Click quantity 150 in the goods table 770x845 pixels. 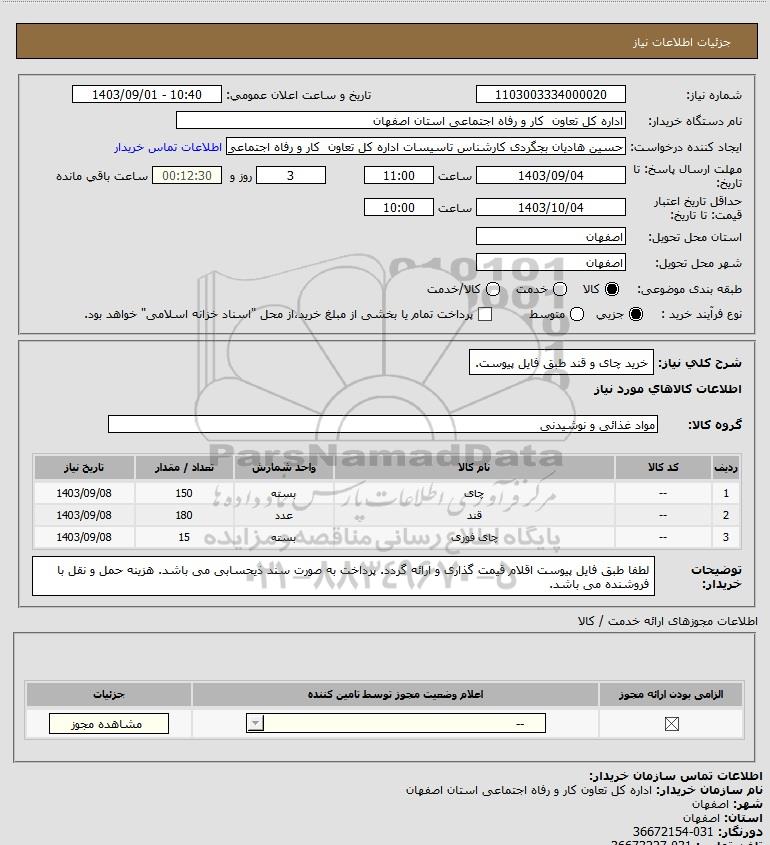(184, 493)
